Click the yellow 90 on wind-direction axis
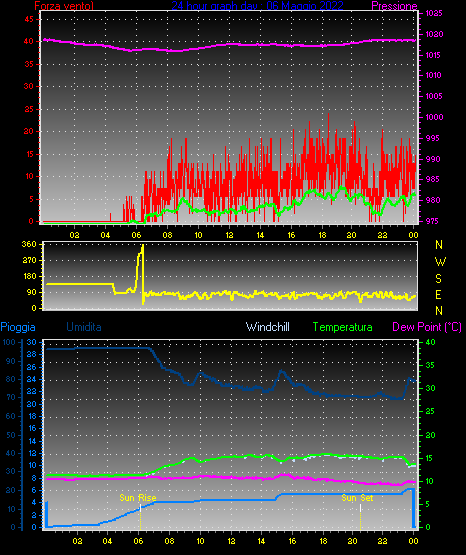This screenshot has width=466, height=555. [32, 292]
